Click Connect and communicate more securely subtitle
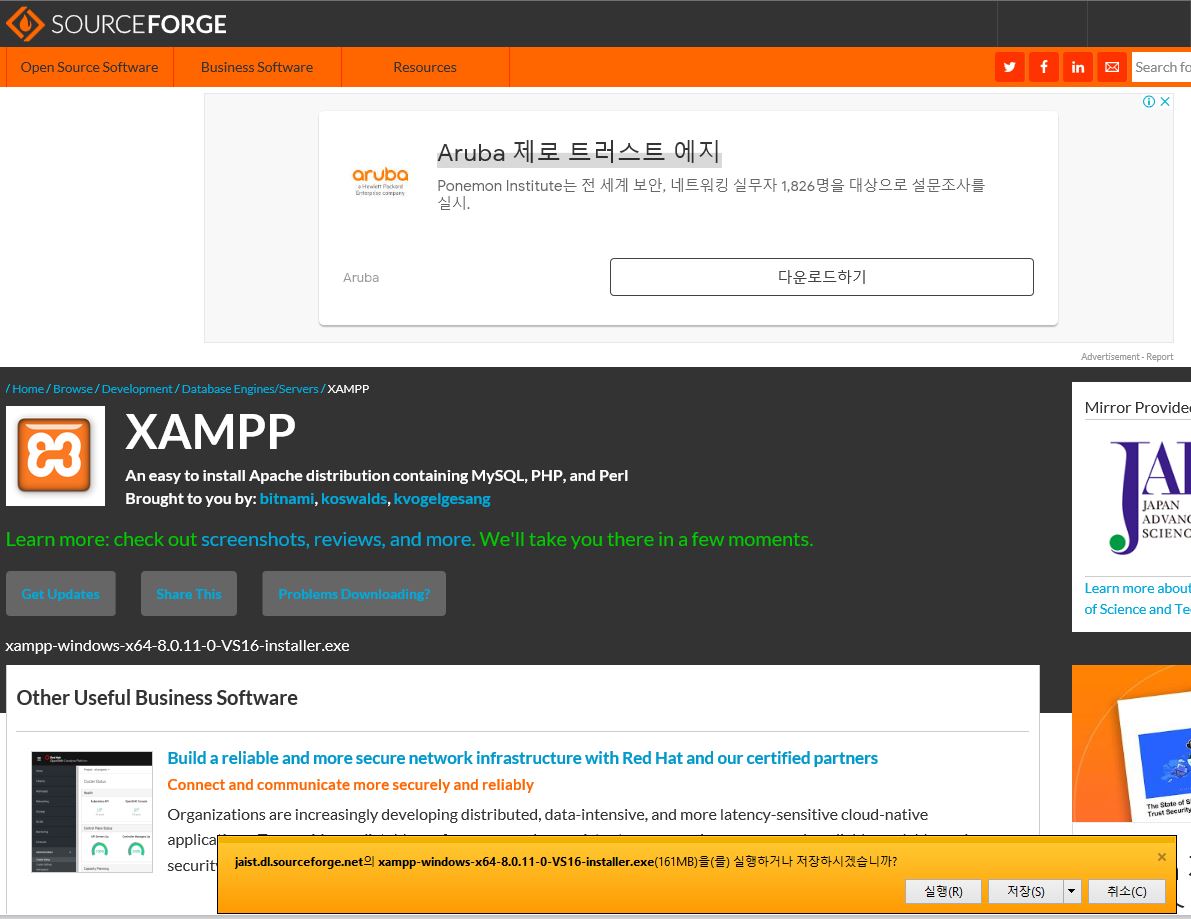The image size is (1191, 919). point(350,785)
